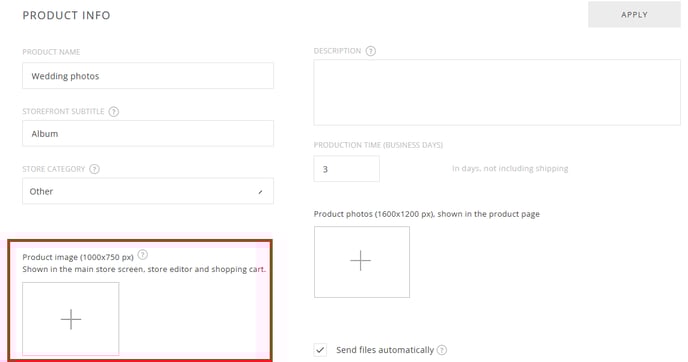Click the hint In days, not including shipping
This screenshot has width=688, height=362.
[x=510, y=168]
